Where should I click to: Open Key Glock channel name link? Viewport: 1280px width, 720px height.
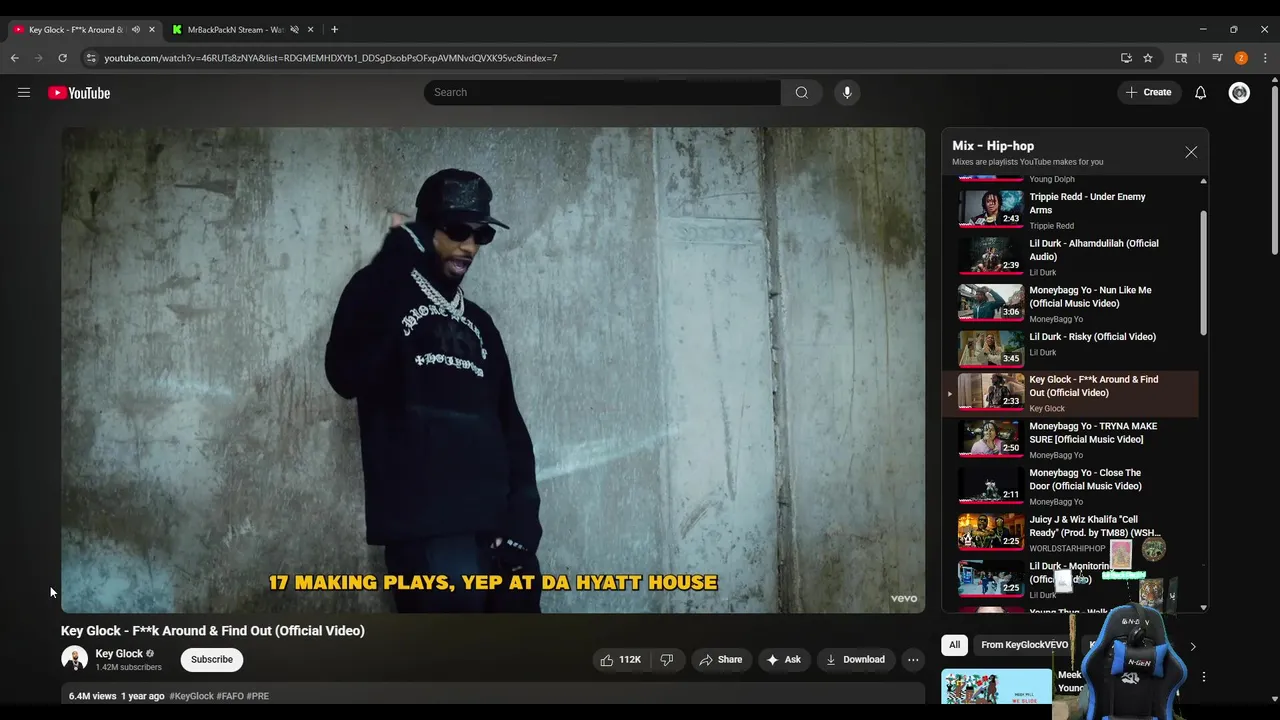tap(119, 653)
